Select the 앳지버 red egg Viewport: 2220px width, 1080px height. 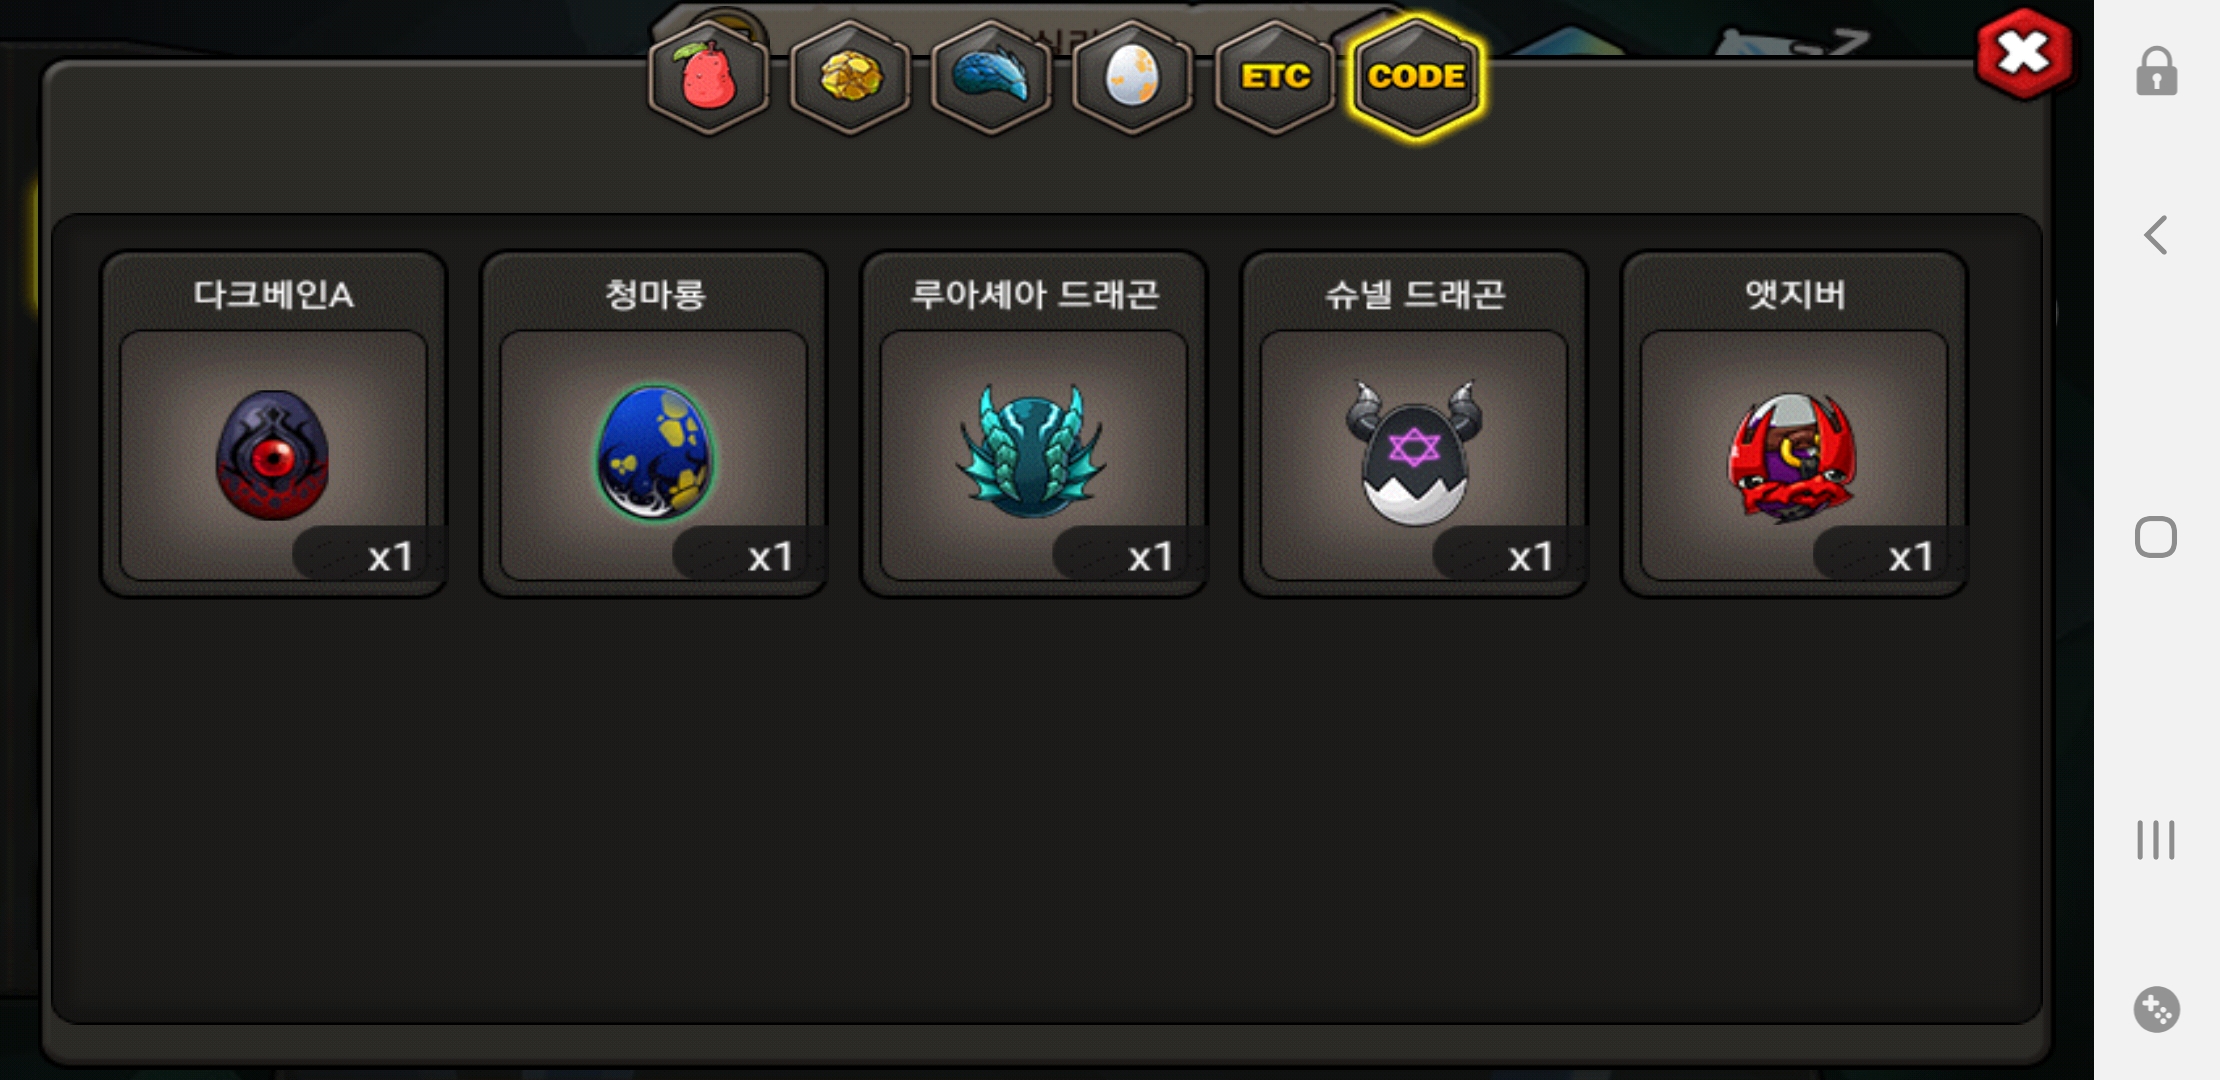click(1794, 455)
